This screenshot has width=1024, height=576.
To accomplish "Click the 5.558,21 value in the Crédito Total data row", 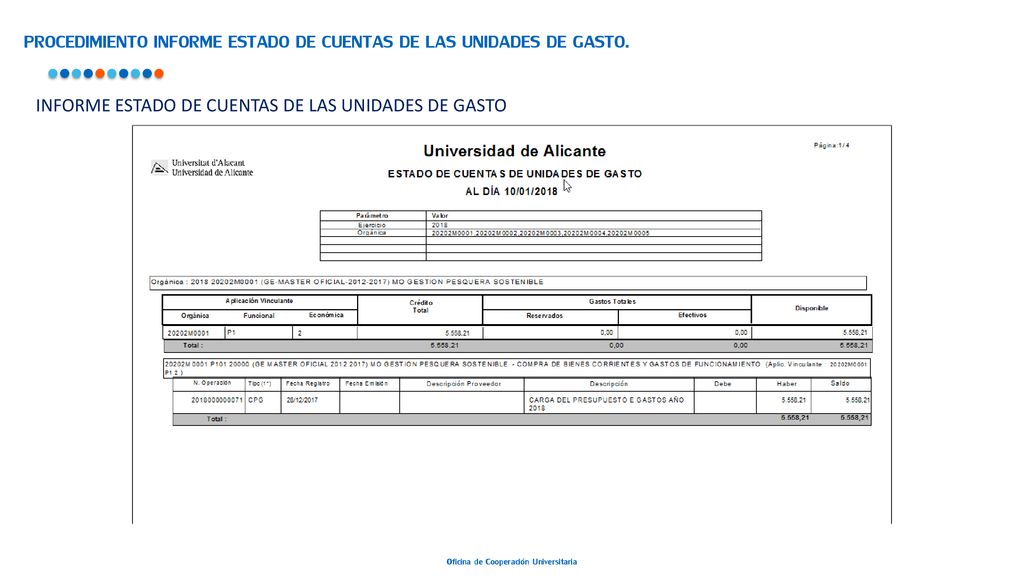I will [457, 333].
